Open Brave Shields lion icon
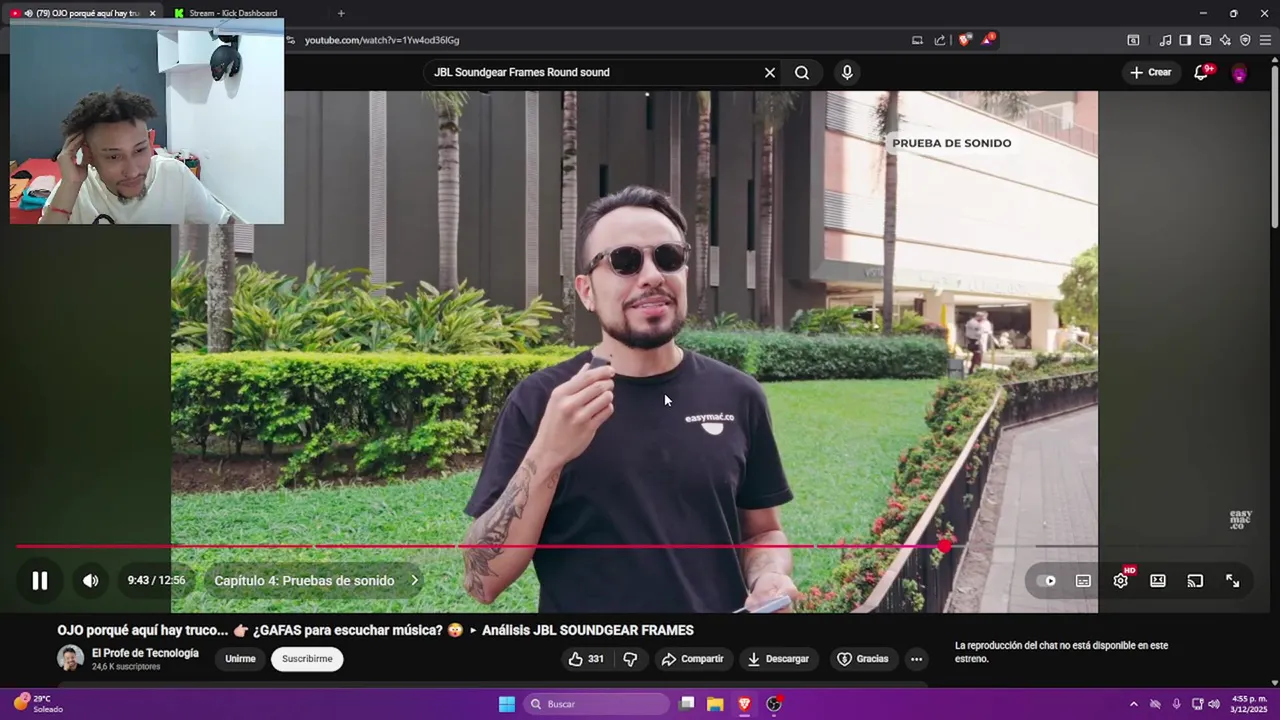 point(965,40)
